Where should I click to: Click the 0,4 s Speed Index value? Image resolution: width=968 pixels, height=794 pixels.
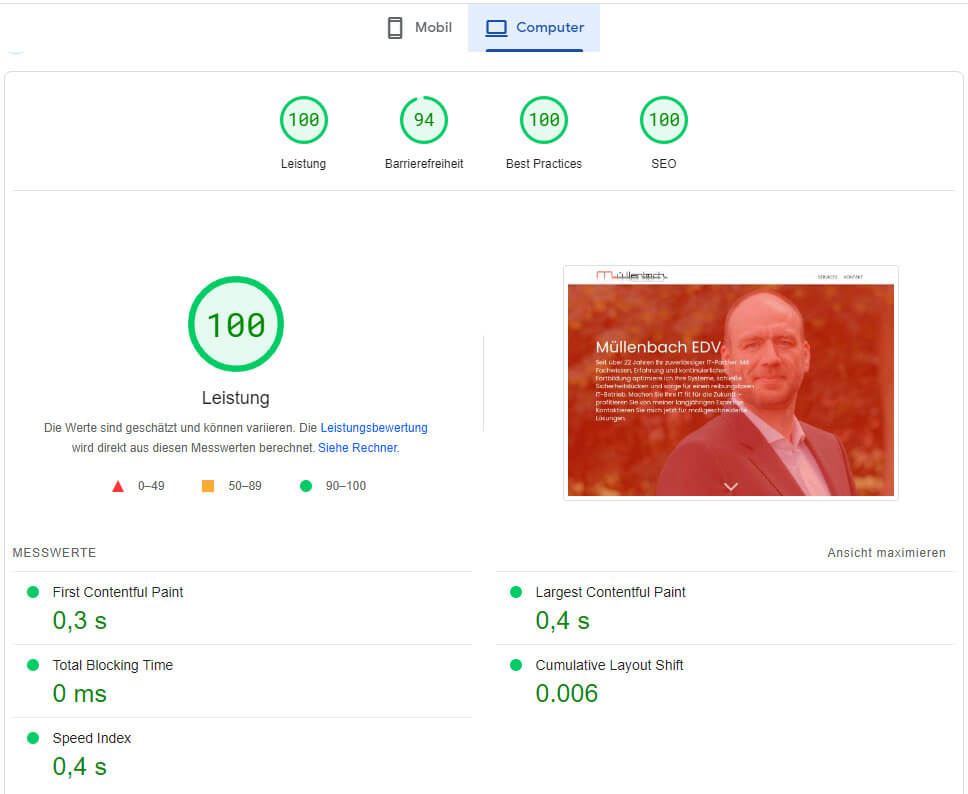pyautogui.click(x=80, y=766)
